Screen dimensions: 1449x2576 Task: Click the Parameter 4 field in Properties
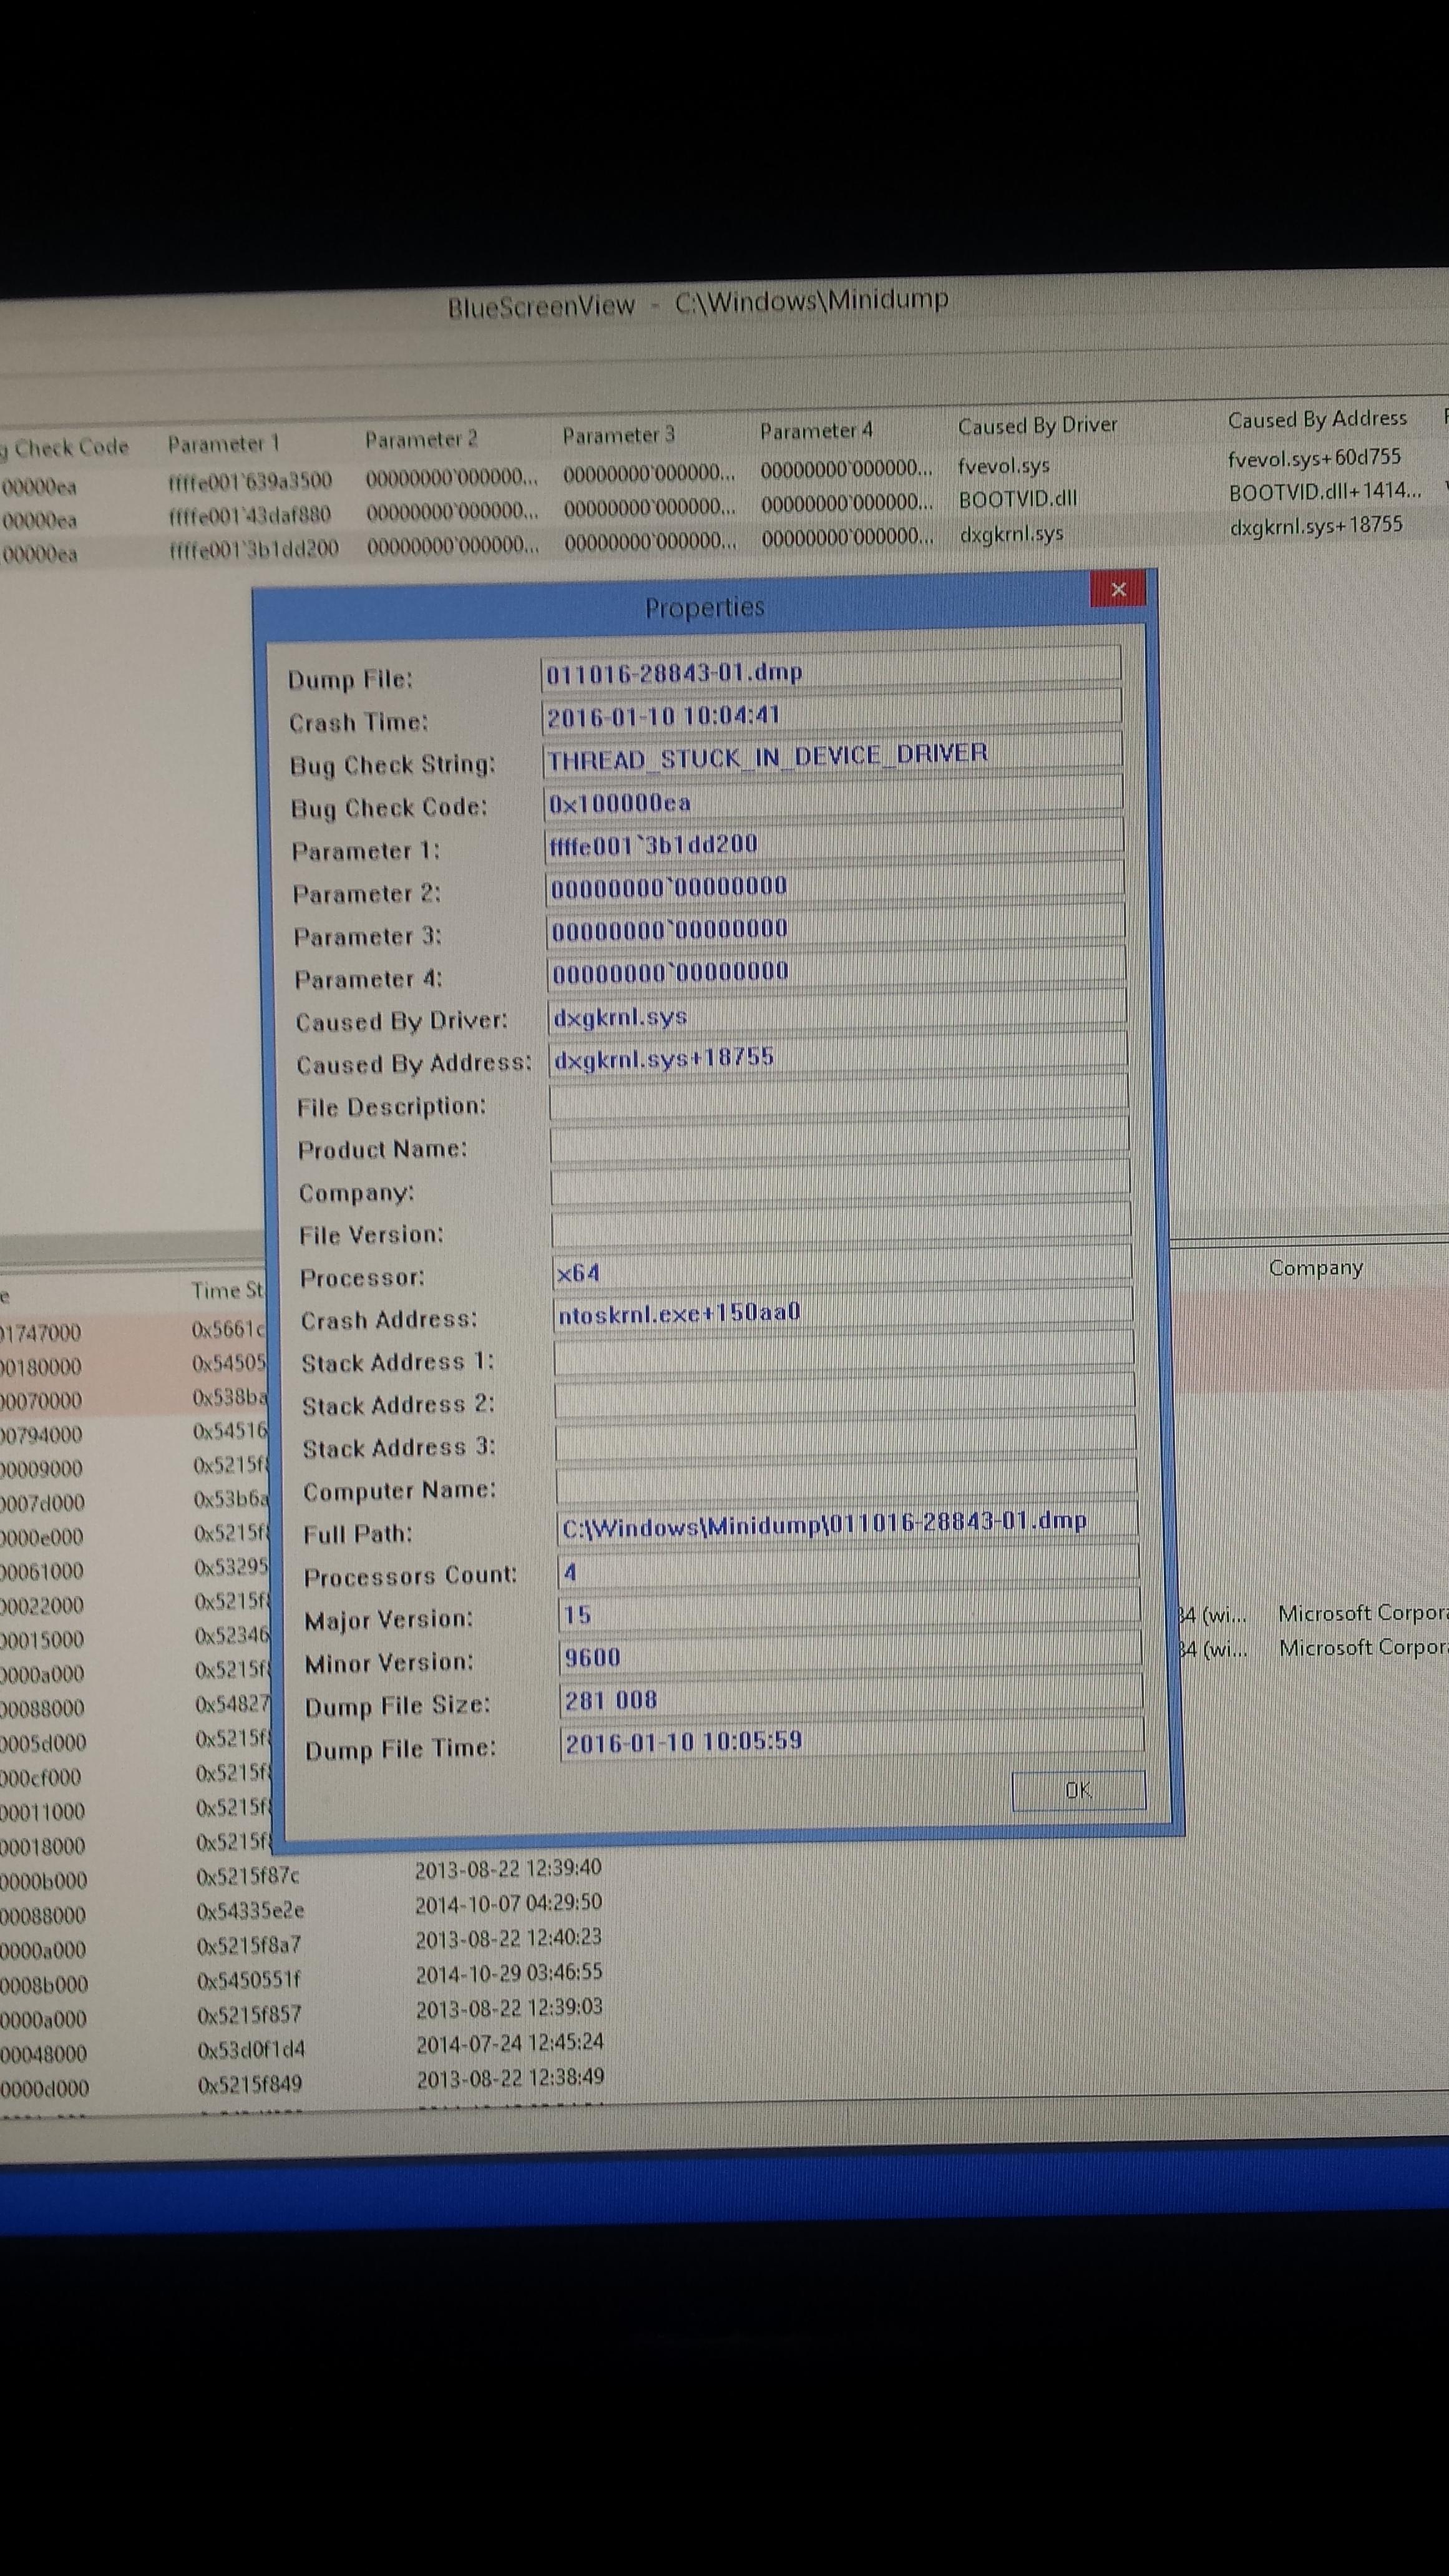[x=837, y=970]
